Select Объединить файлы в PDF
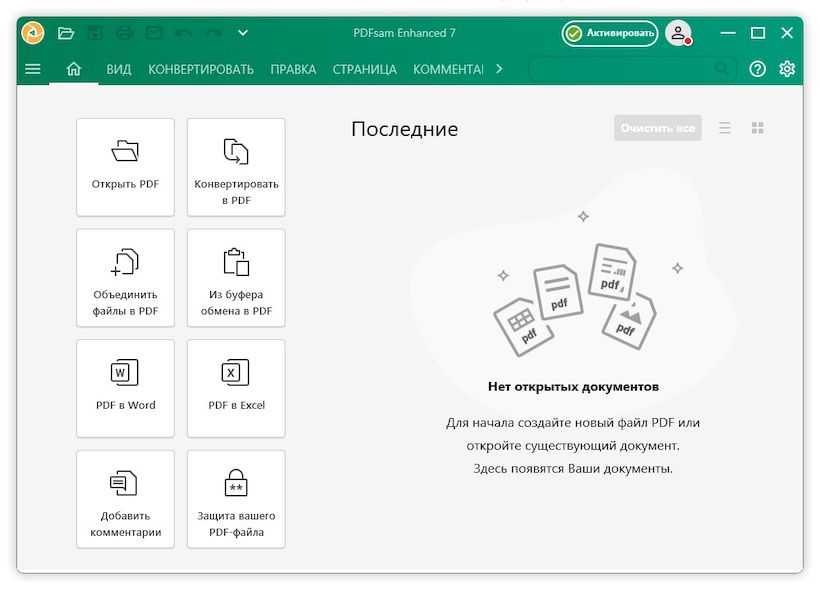Screen dimensions: 820x590 tap(125, 278)
